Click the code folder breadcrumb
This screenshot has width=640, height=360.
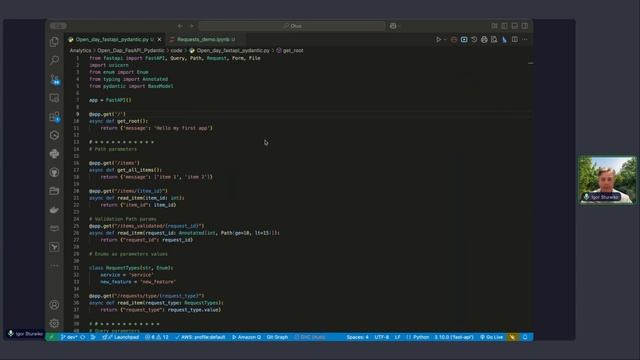pyautogui.click(x=176, y=51)
